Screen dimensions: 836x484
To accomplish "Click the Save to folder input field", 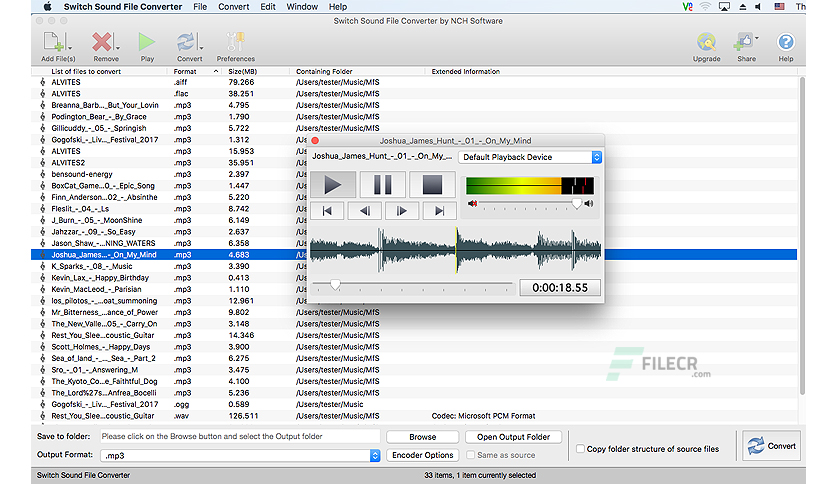I will tap(240, 437).
